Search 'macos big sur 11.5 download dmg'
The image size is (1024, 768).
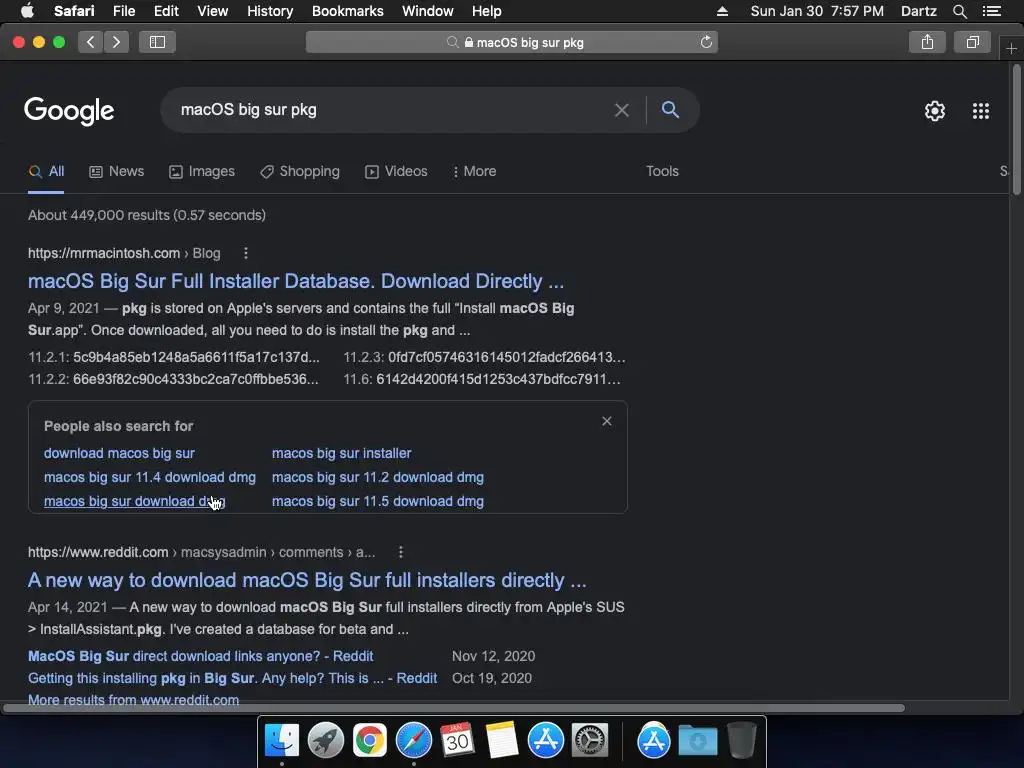click(x=377, y=502)
